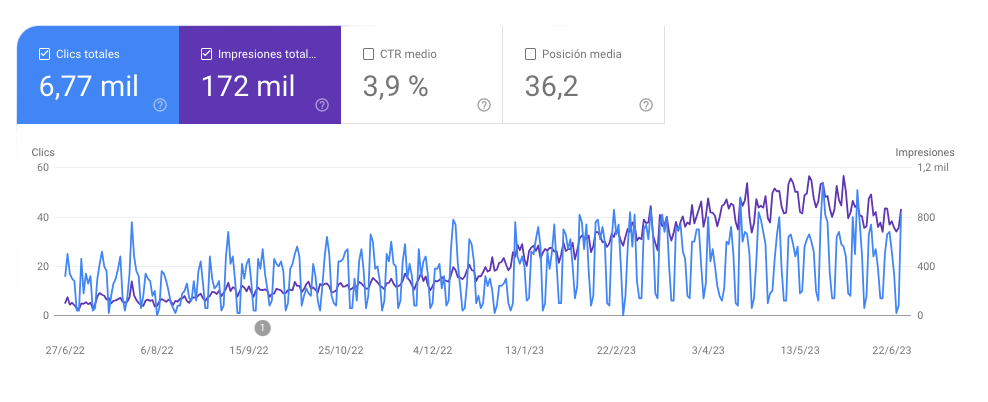Click the 13/1/23 date label
The width and height of the screenshot is (988, 402).
pos(524,351)
